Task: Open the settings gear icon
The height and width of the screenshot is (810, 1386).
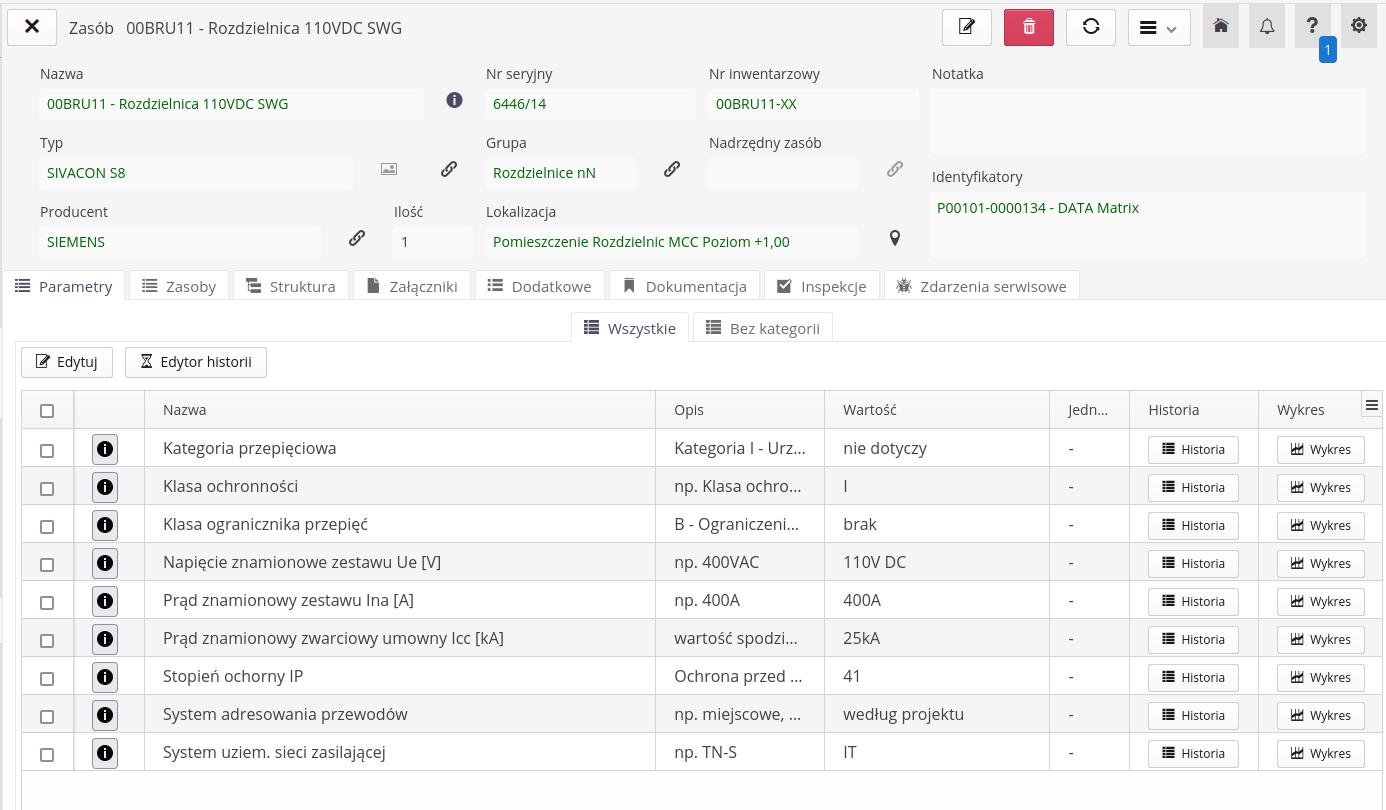Action: [1358, 27]
